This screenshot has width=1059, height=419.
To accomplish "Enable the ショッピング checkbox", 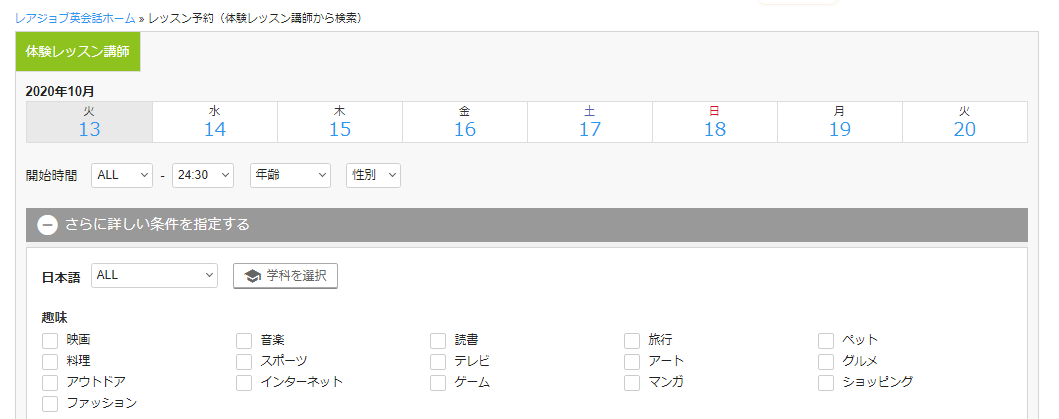I will [826, 383].
